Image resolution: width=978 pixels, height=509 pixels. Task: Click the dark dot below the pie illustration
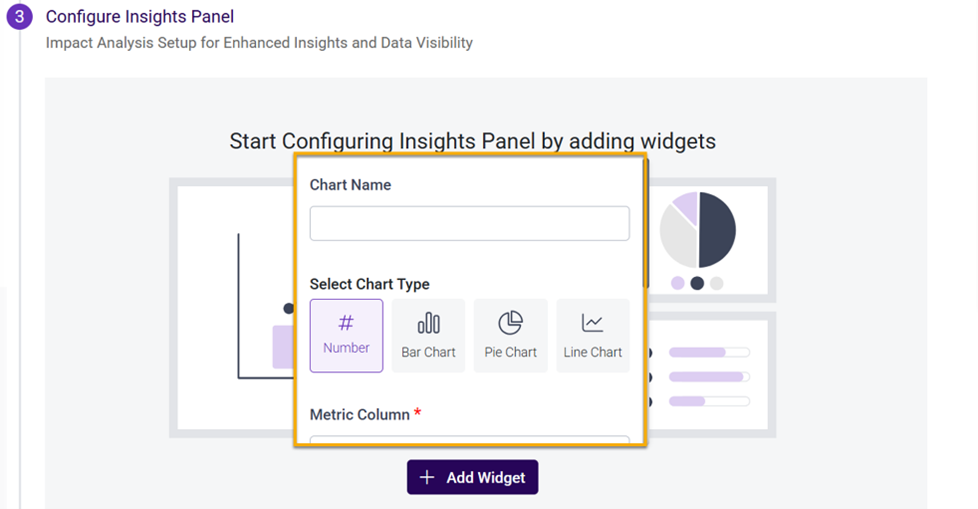[697, 283]
